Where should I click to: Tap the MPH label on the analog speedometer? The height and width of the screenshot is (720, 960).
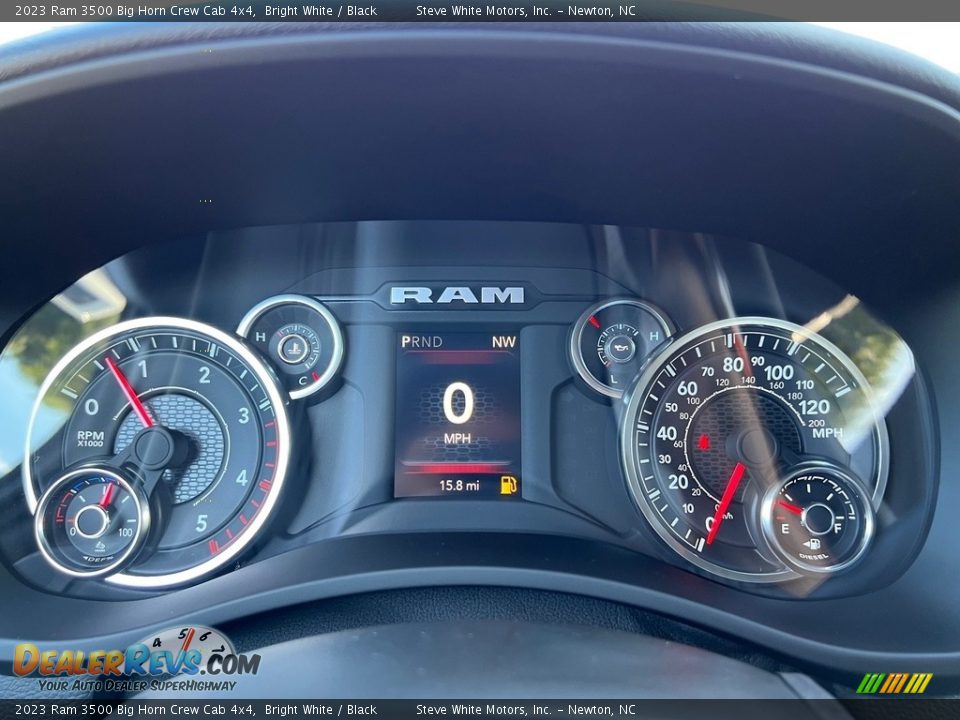click(x=827, y=433)
